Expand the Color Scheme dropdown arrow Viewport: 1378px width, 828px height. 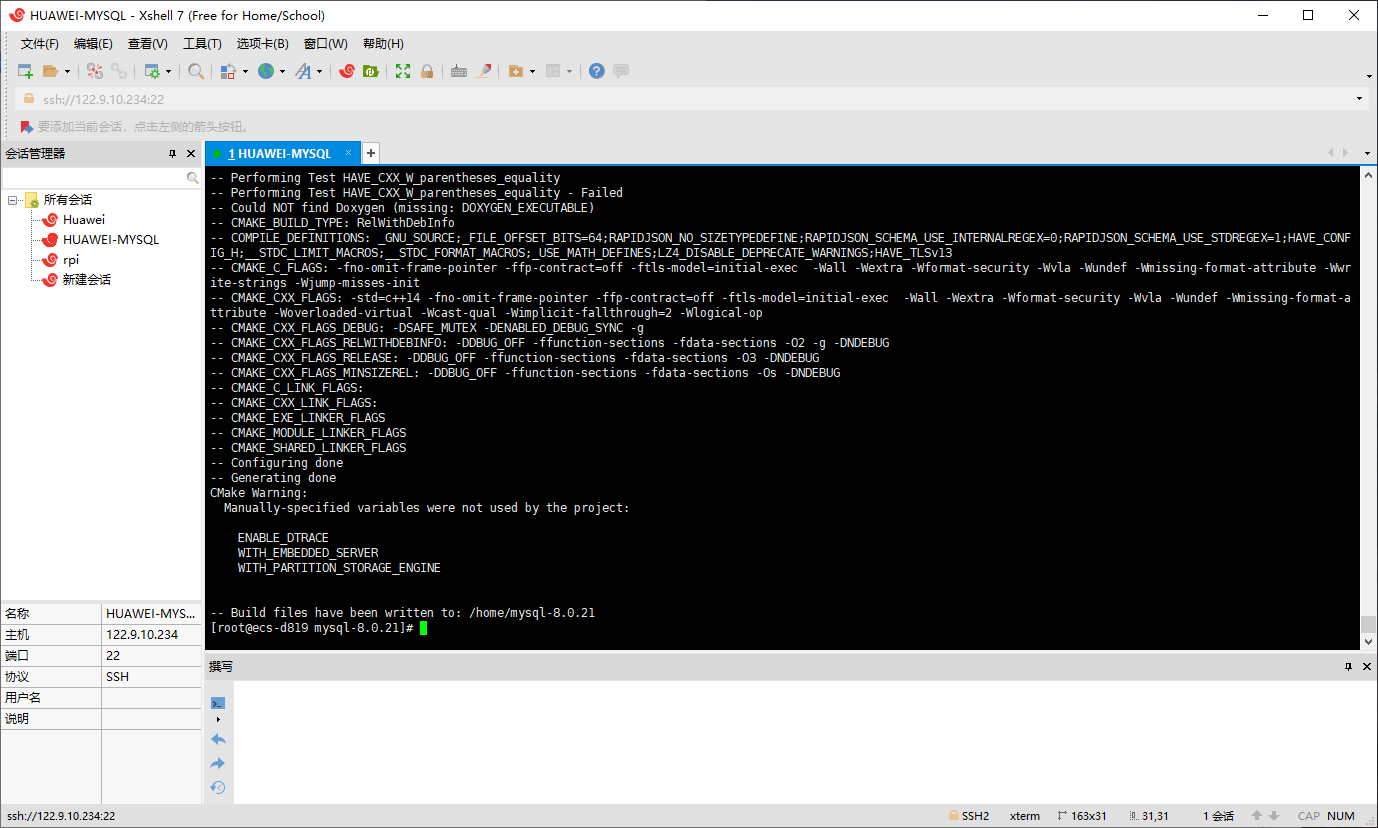(245, 71)
